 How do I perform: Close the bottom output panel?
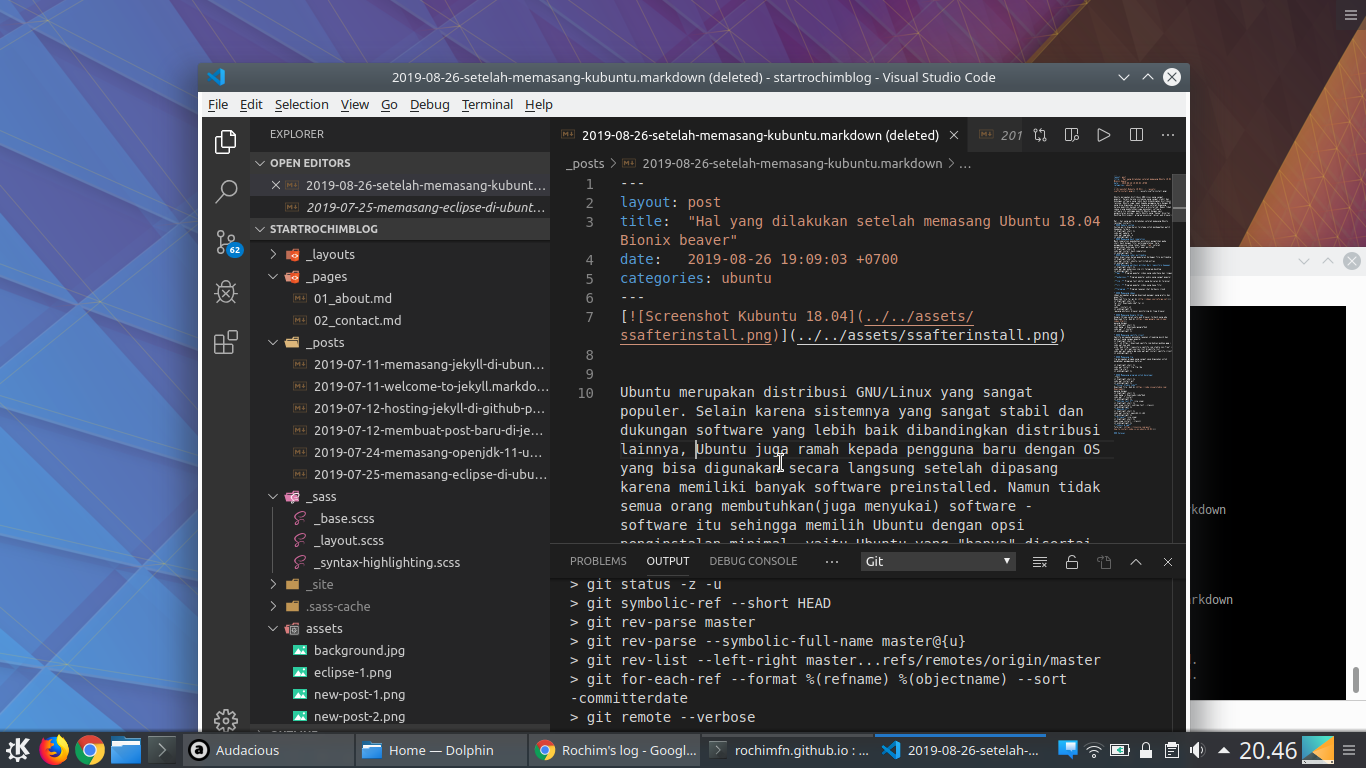pyautogui.click(x=1168, y=562)
